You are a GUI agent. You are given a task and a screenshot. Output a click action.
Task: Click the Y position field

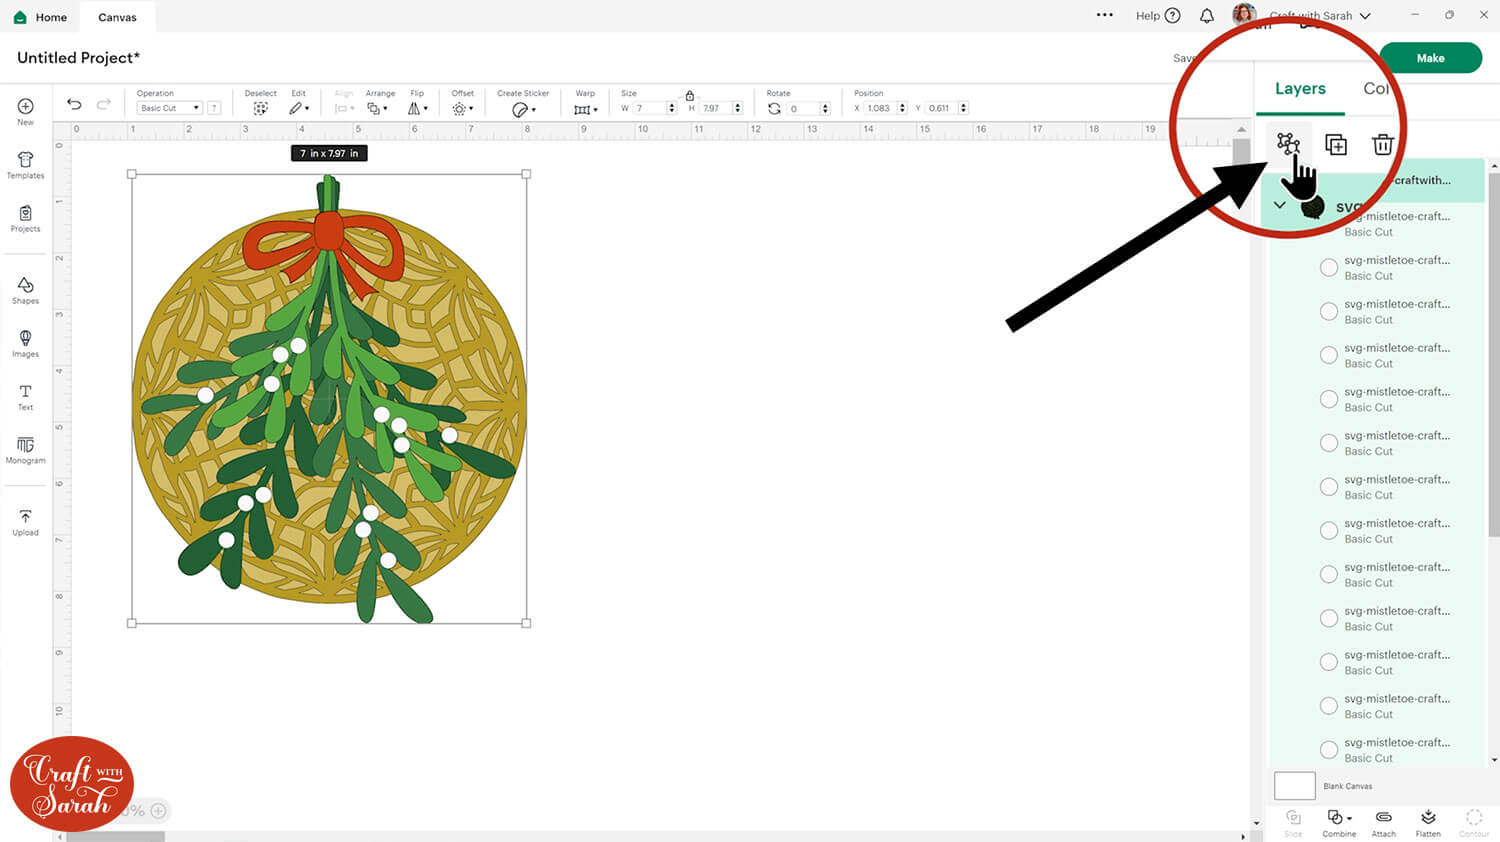(942, 108)
